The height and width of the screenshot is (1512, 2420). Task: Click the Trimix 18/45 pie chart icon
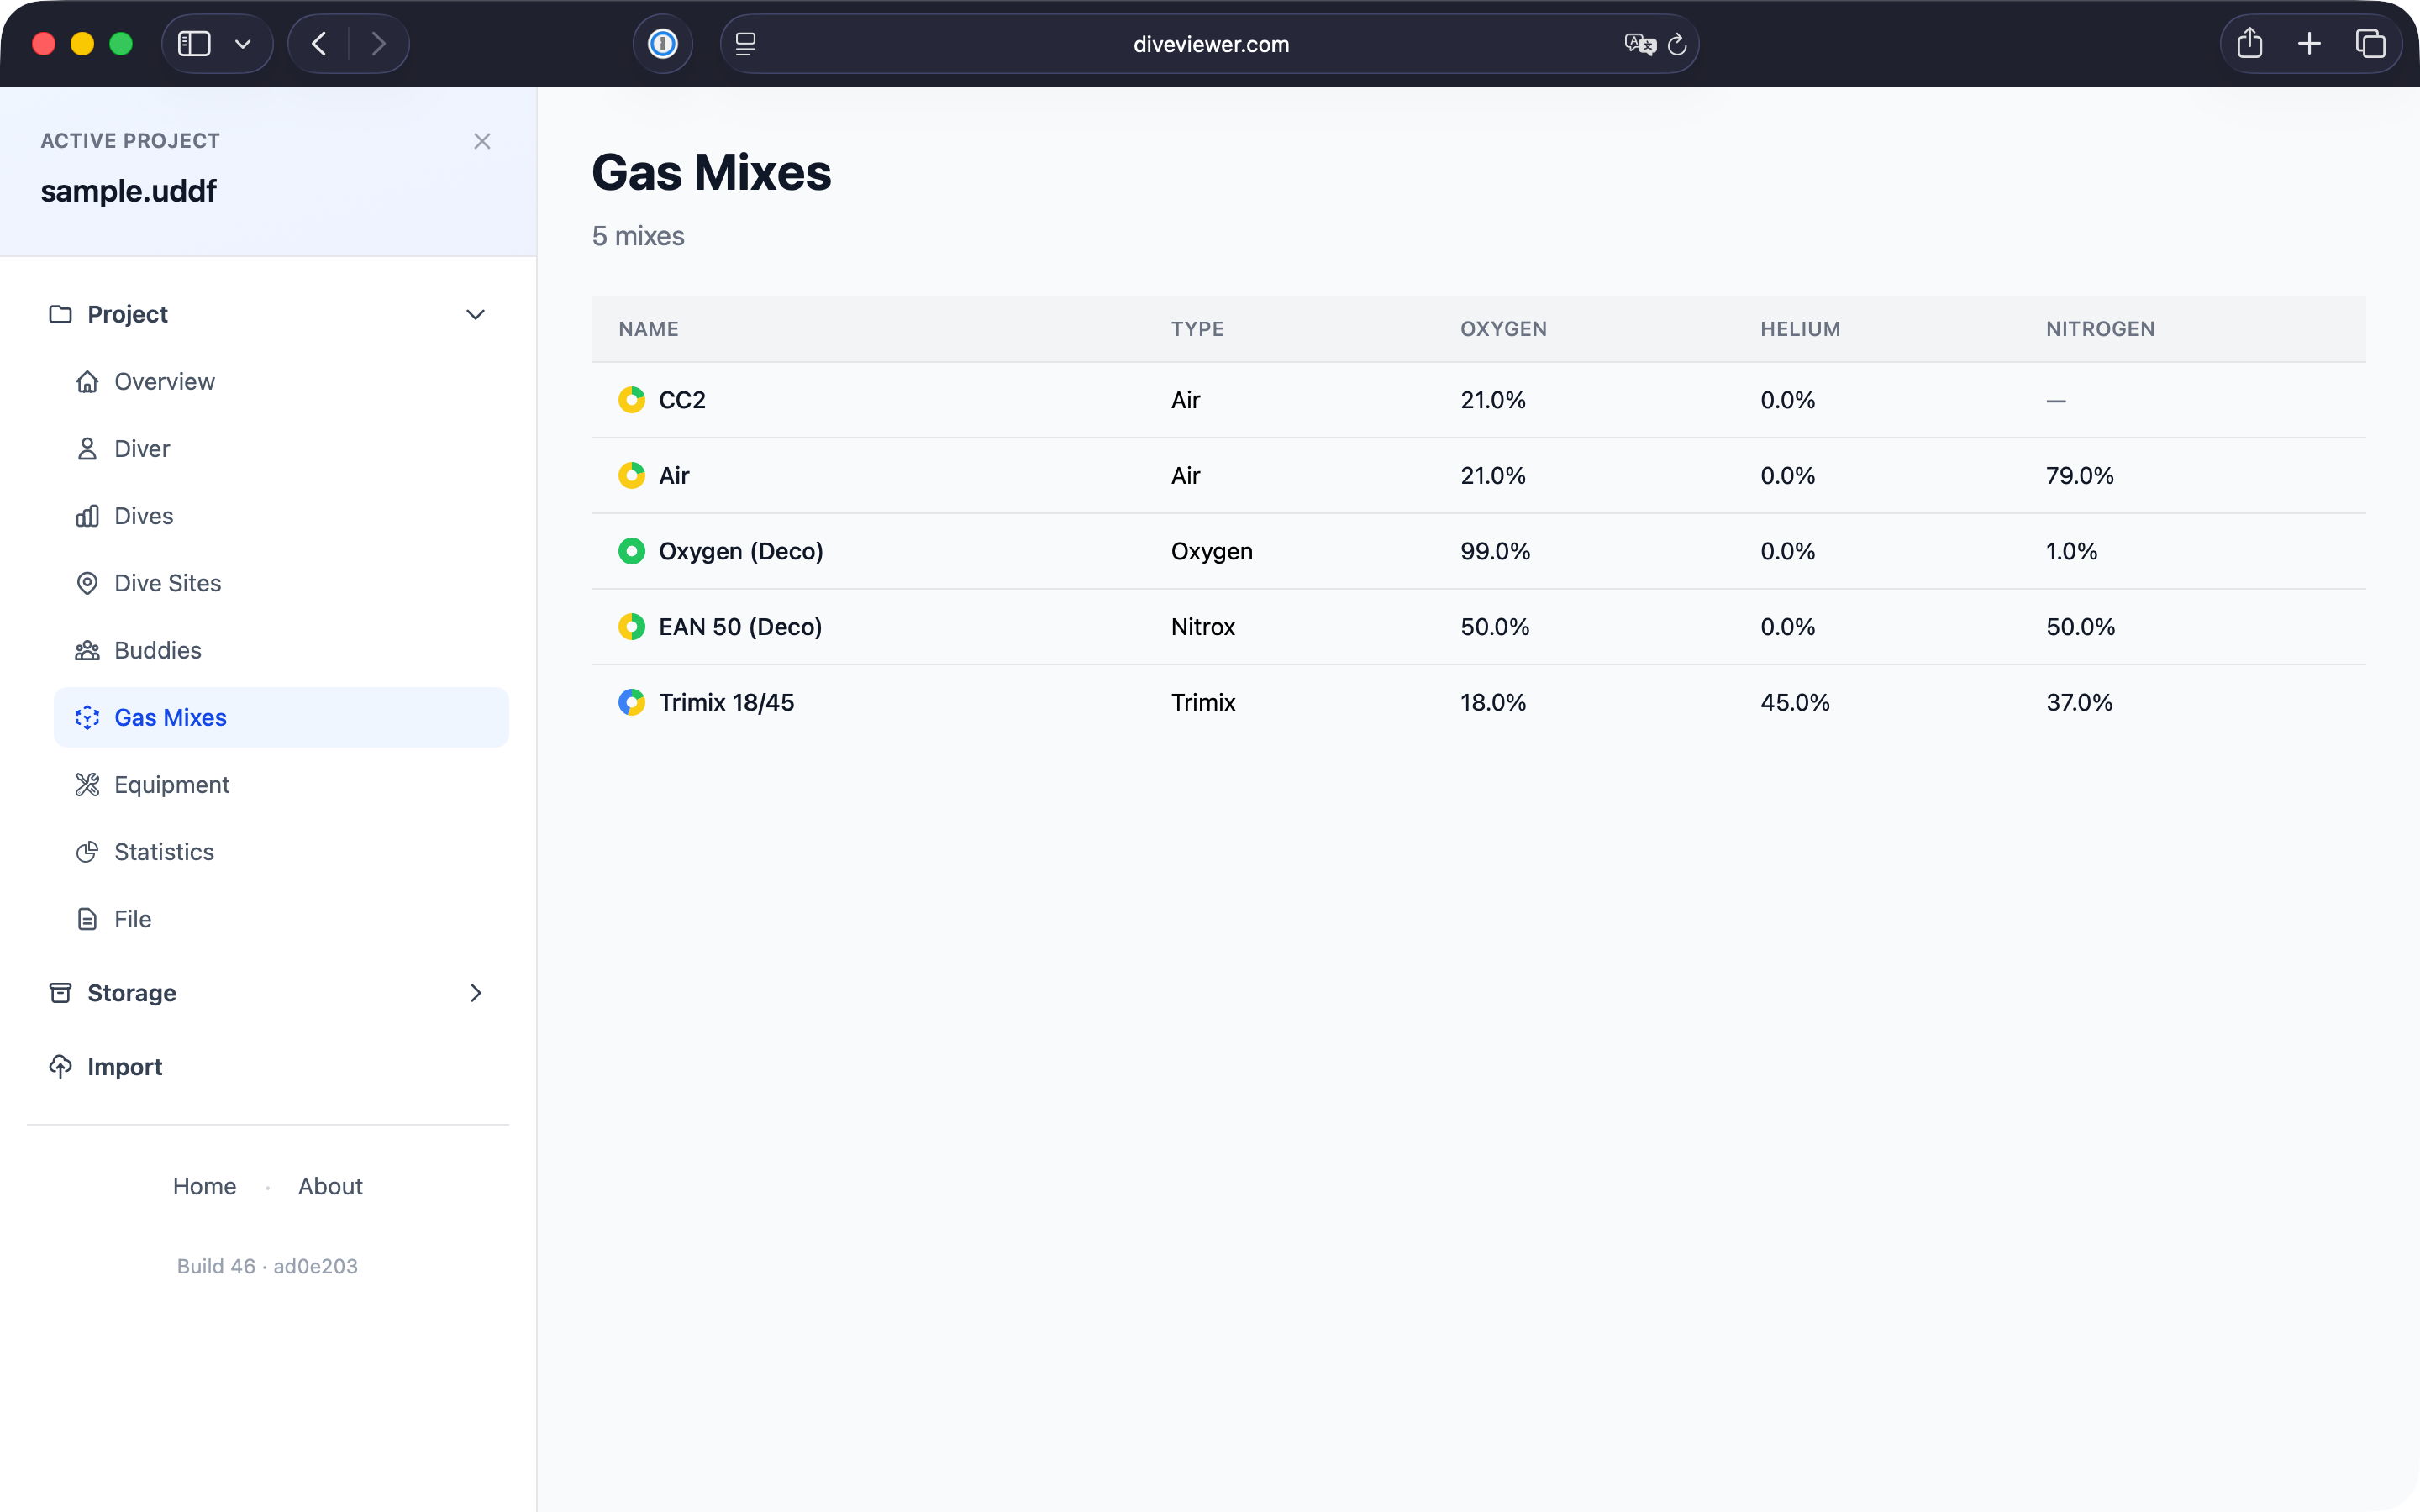point(632,702)
